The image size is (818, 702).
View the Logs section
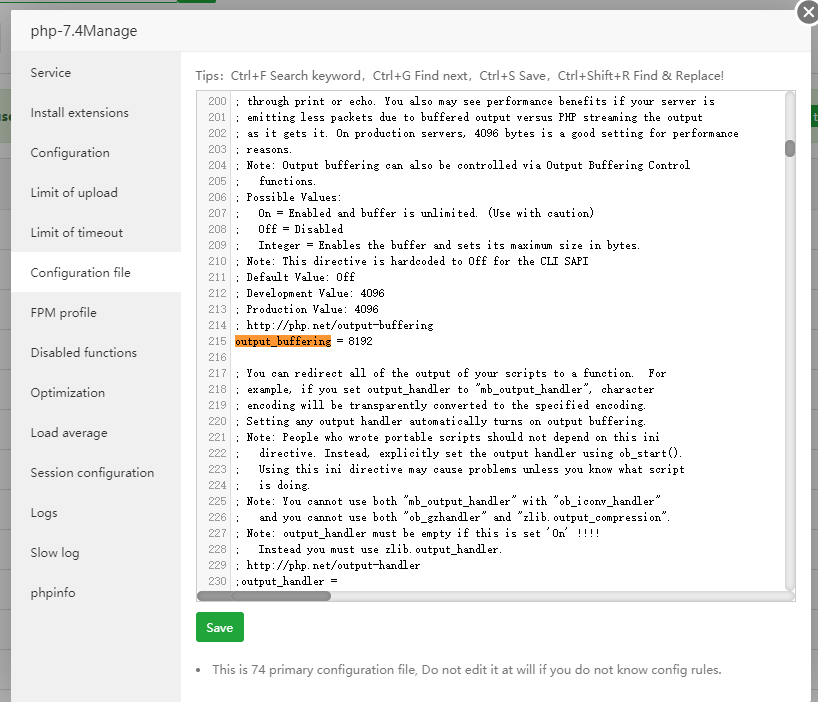click(x=44, y=513)
